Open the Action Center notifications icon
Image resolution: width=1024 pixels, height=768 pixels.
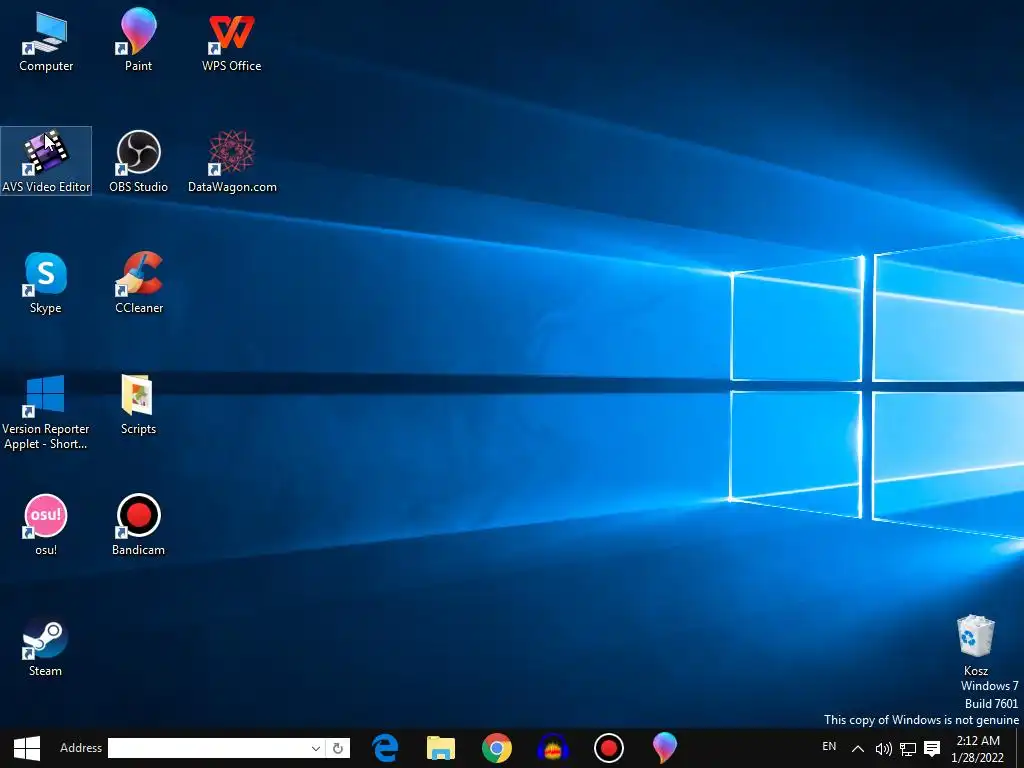pos(932,748)
